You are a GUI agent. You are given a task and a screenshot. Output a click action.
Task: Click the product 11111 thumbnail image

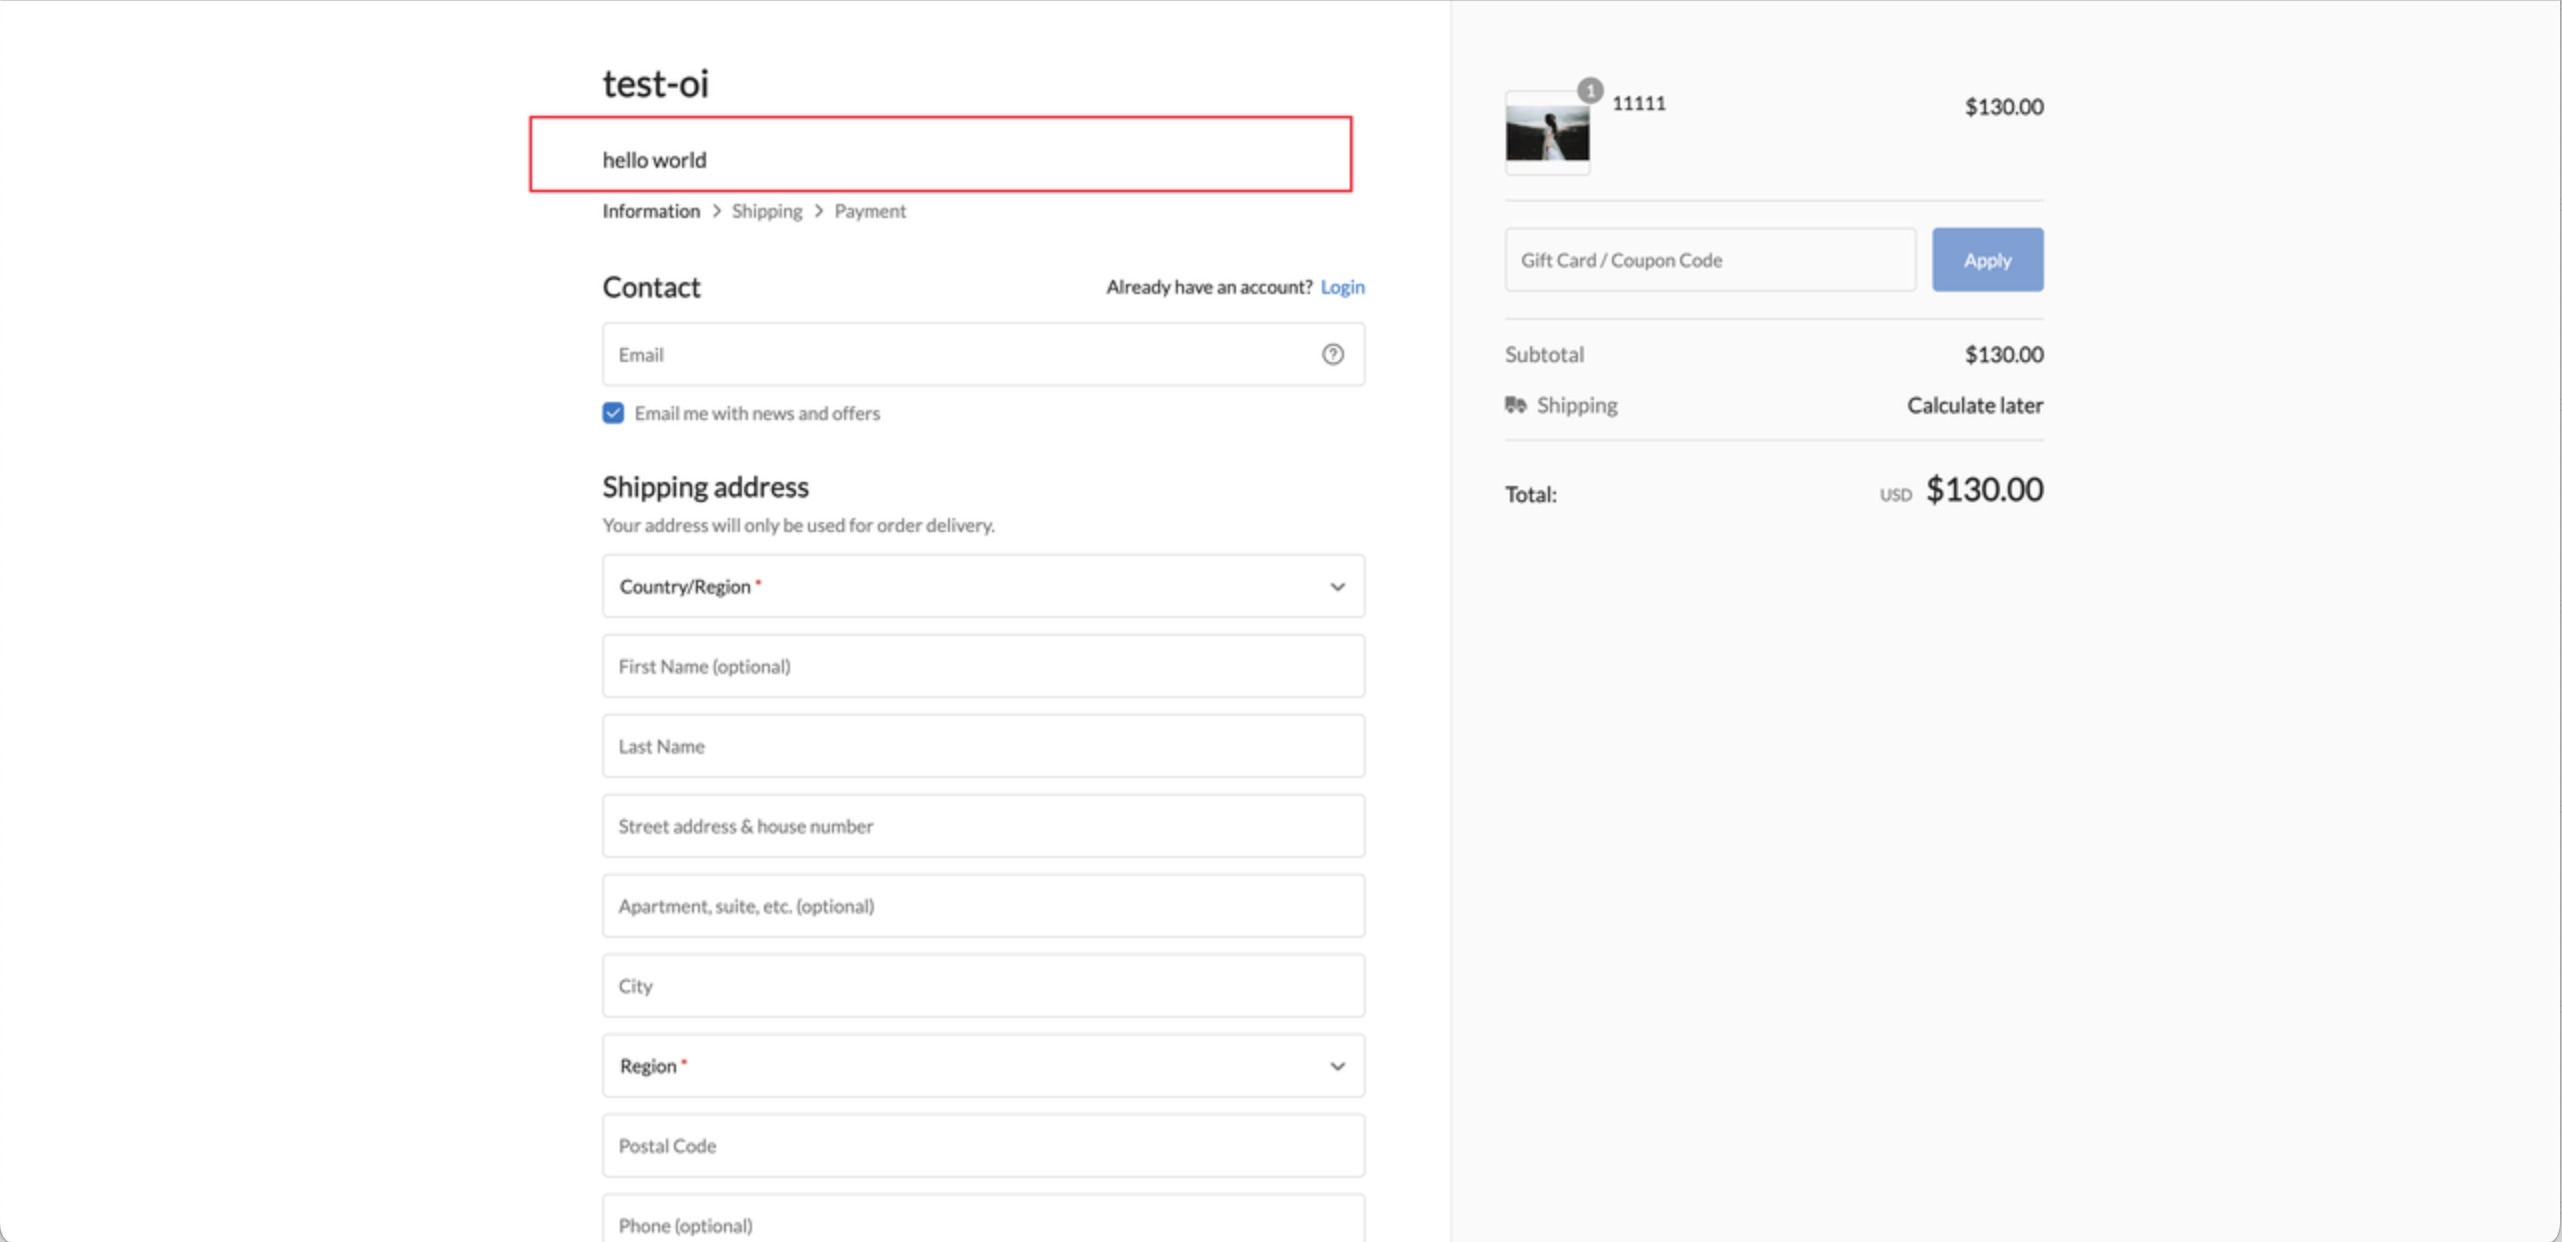tap(1546, 135)
